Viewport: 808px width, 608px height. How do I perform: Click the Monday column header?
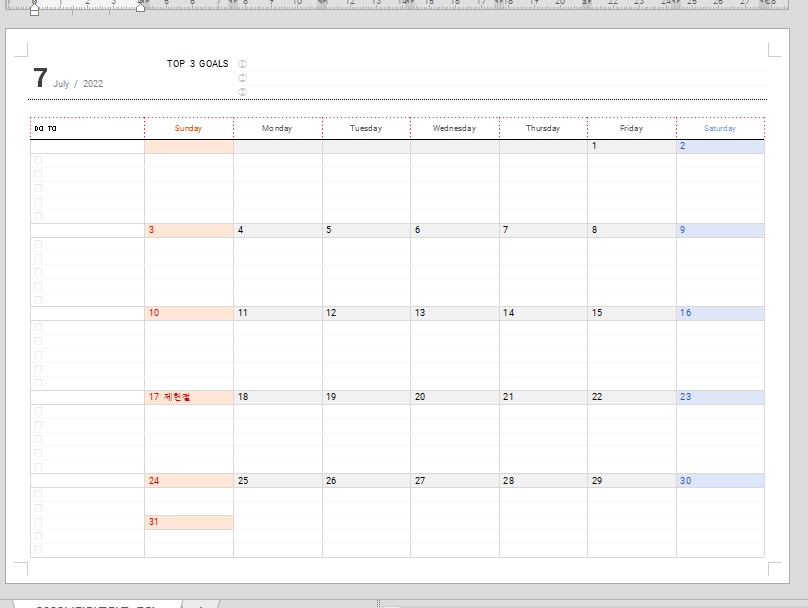[x=277, y=128]
